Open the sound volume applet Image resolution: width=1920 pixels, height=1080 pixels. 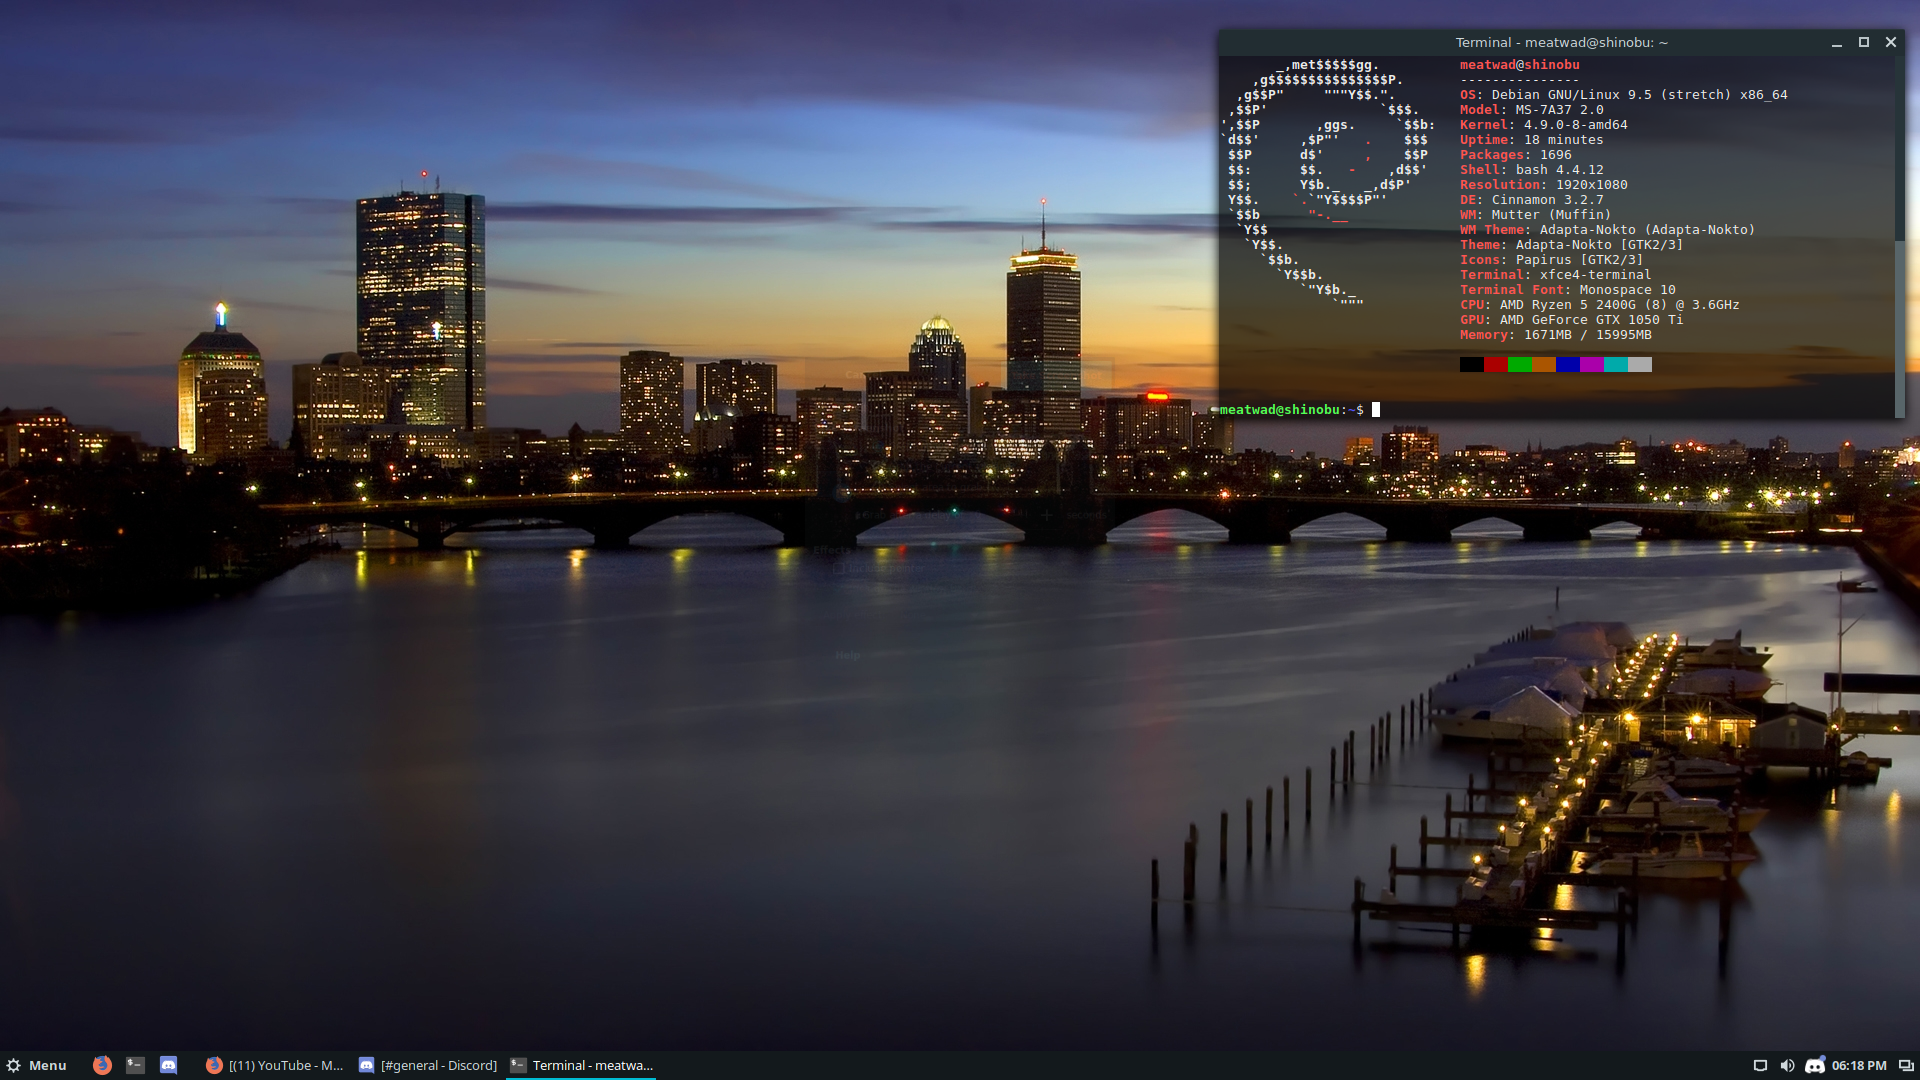[x=1787, y=1065]
